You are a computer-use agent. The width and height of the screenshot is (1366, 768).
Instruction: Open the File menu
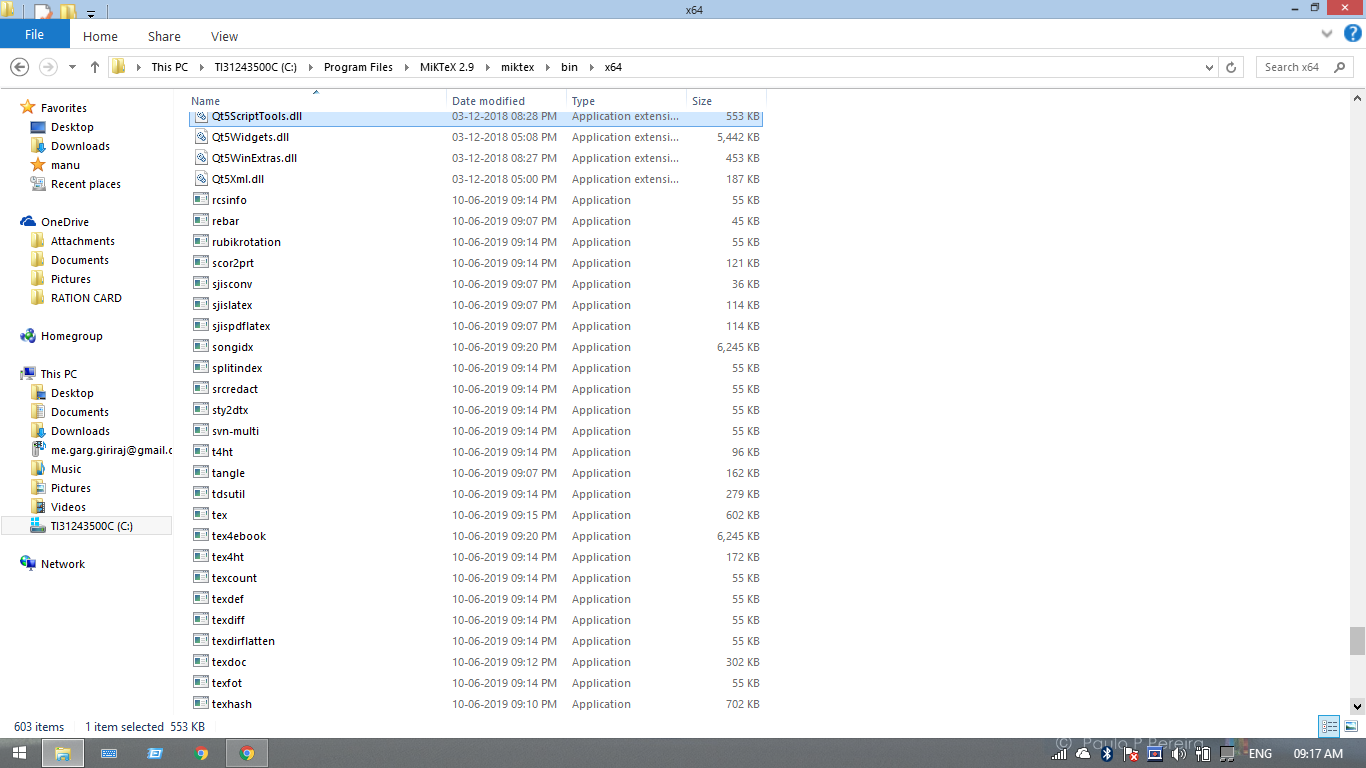coord(34,34)
